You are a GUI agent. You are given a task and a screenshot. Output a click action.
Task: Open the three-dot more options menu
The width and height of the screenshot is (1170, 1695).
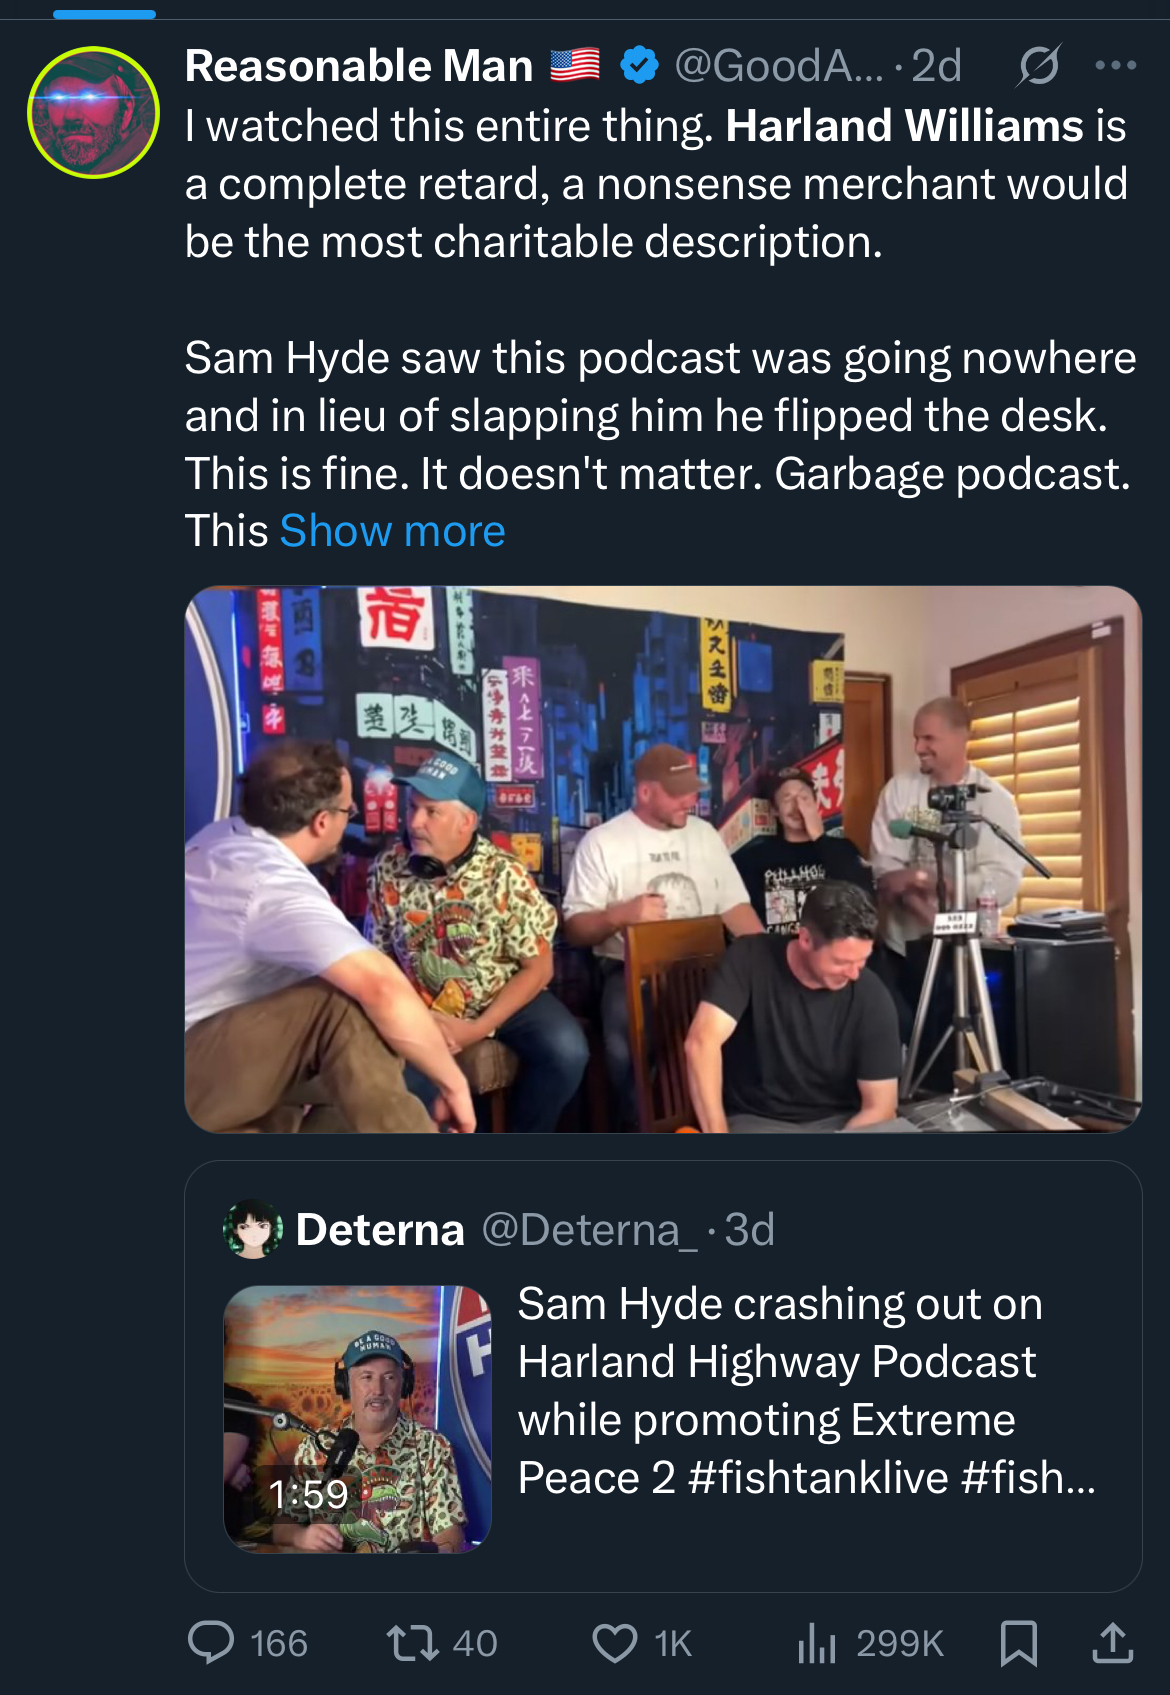[1115, 66]
